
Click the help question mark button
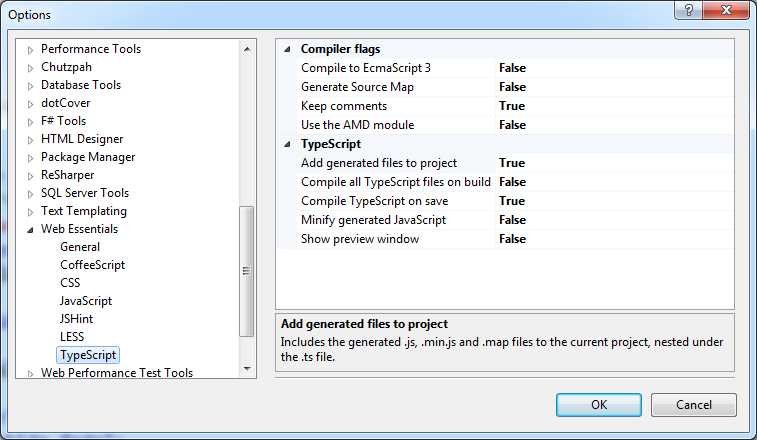tap(689, 10)
